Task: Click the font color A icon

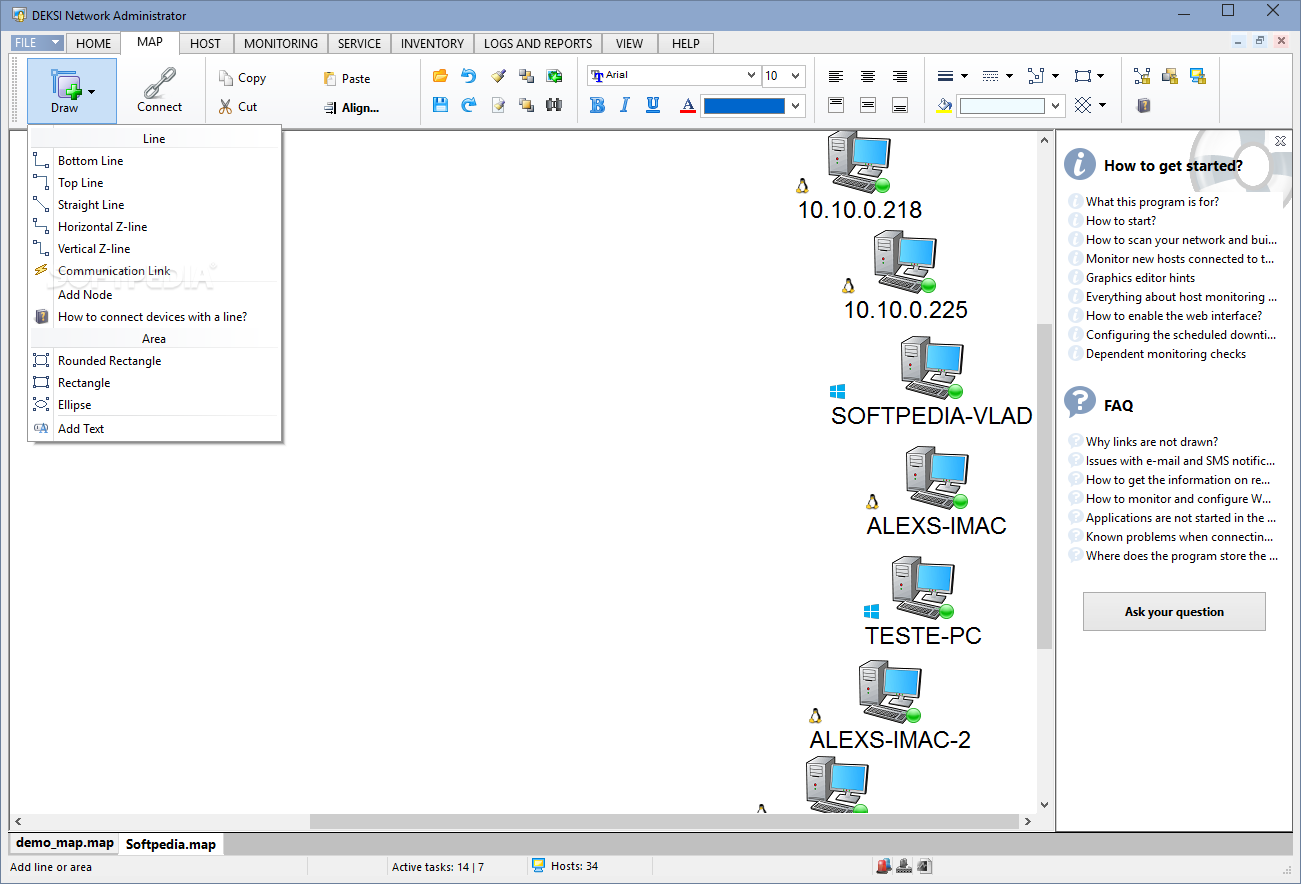Action: 687,105
